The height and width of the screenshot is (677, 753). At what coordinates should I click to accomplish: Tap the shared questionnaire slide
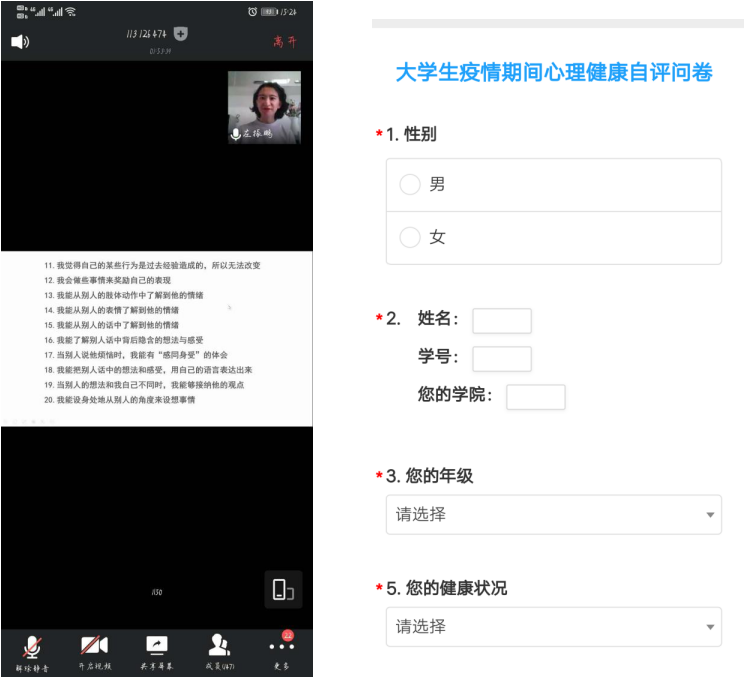pyautogui.click(x=157, y=333)
